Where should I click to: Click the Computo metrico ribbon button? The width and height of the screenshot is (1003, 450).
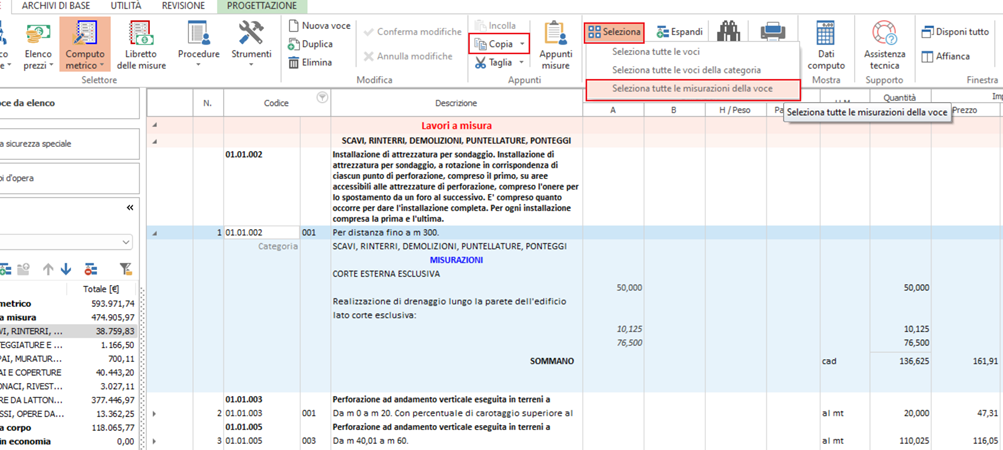[x=84, y=44]
